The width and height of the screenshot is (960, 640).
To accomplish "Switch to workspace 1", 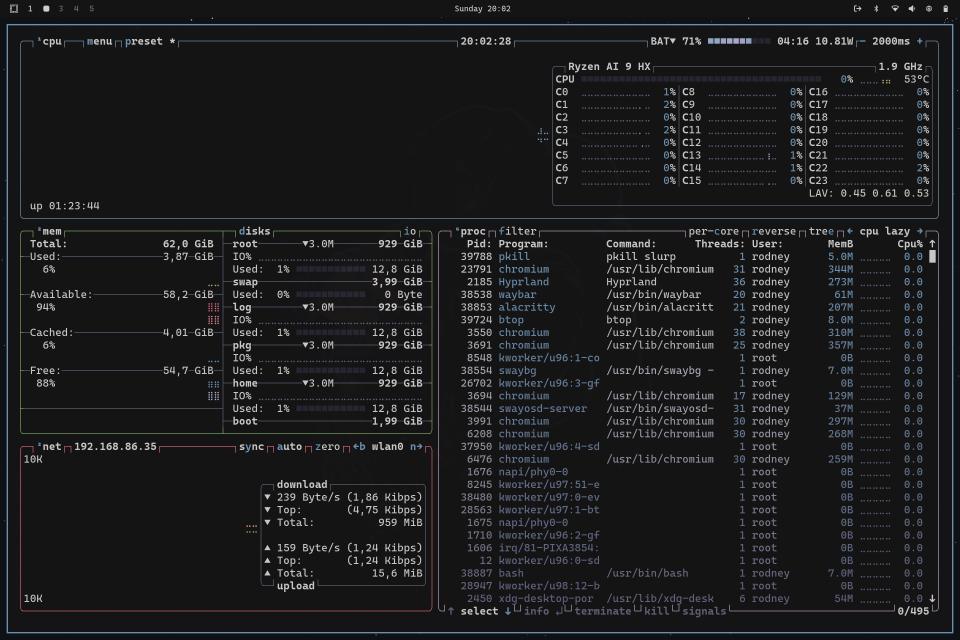I will 30,9.
